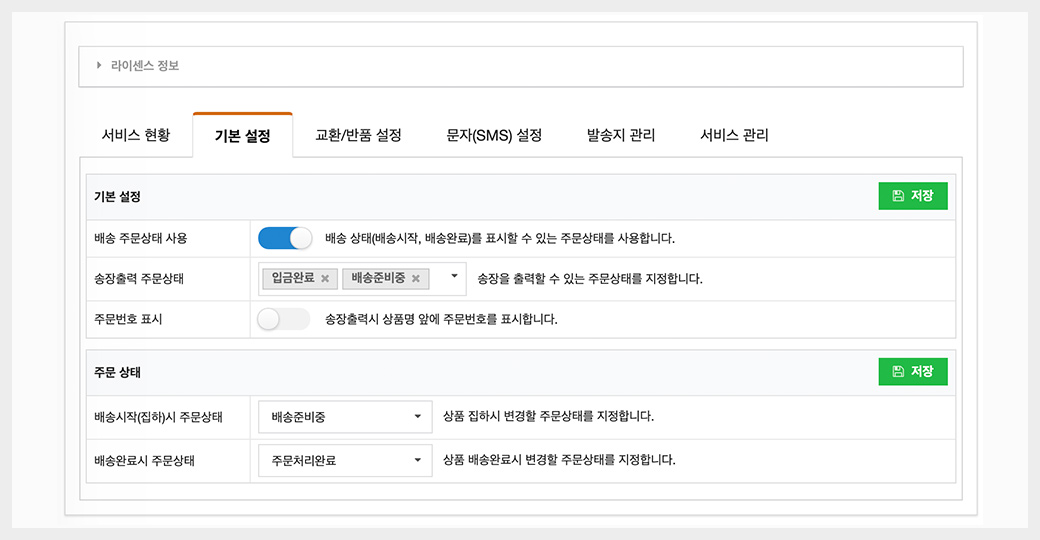Image resolution: width=1040 pixels, height=540 pixels.
Task: Open the 배송시작(집하)시 주문상태 dropdown
Action: 345,416
